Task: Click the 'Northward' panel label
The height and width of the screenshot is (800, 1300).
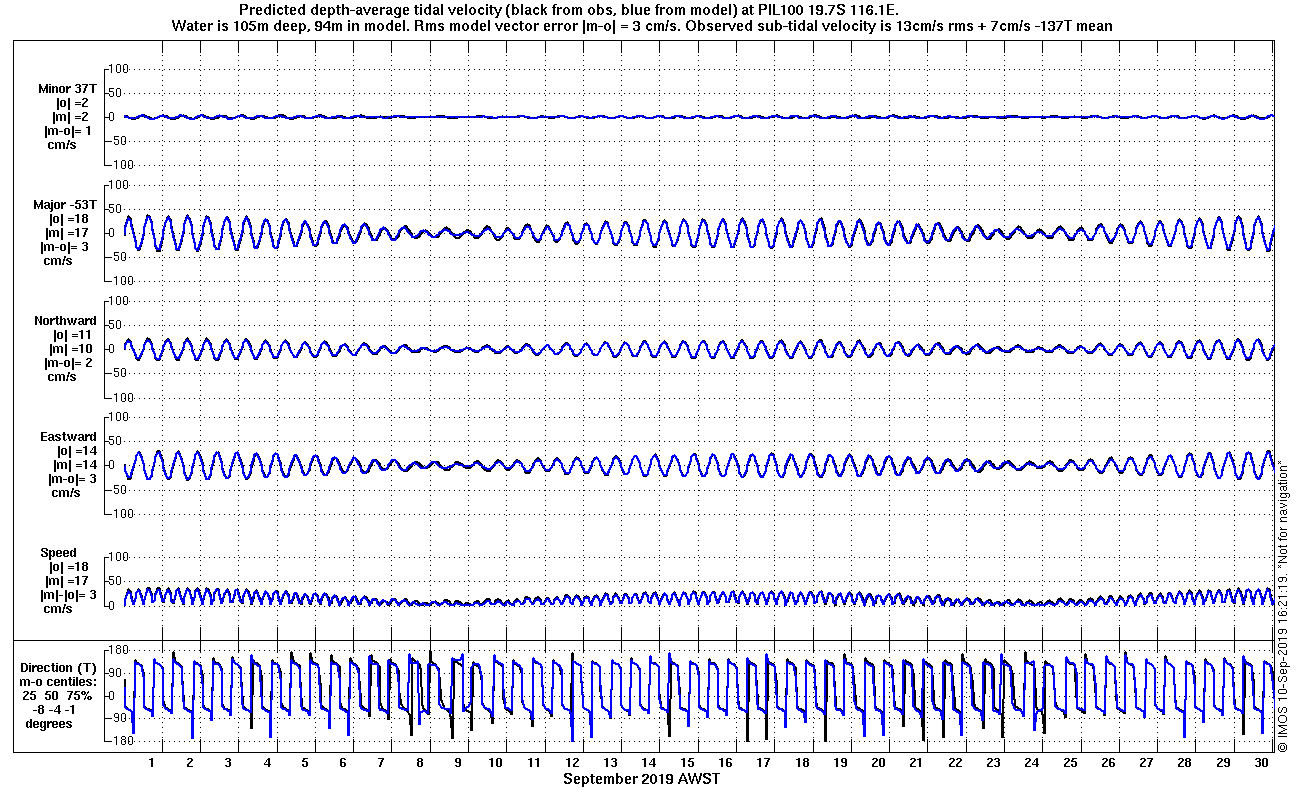Action: click(x=65, y=321)
